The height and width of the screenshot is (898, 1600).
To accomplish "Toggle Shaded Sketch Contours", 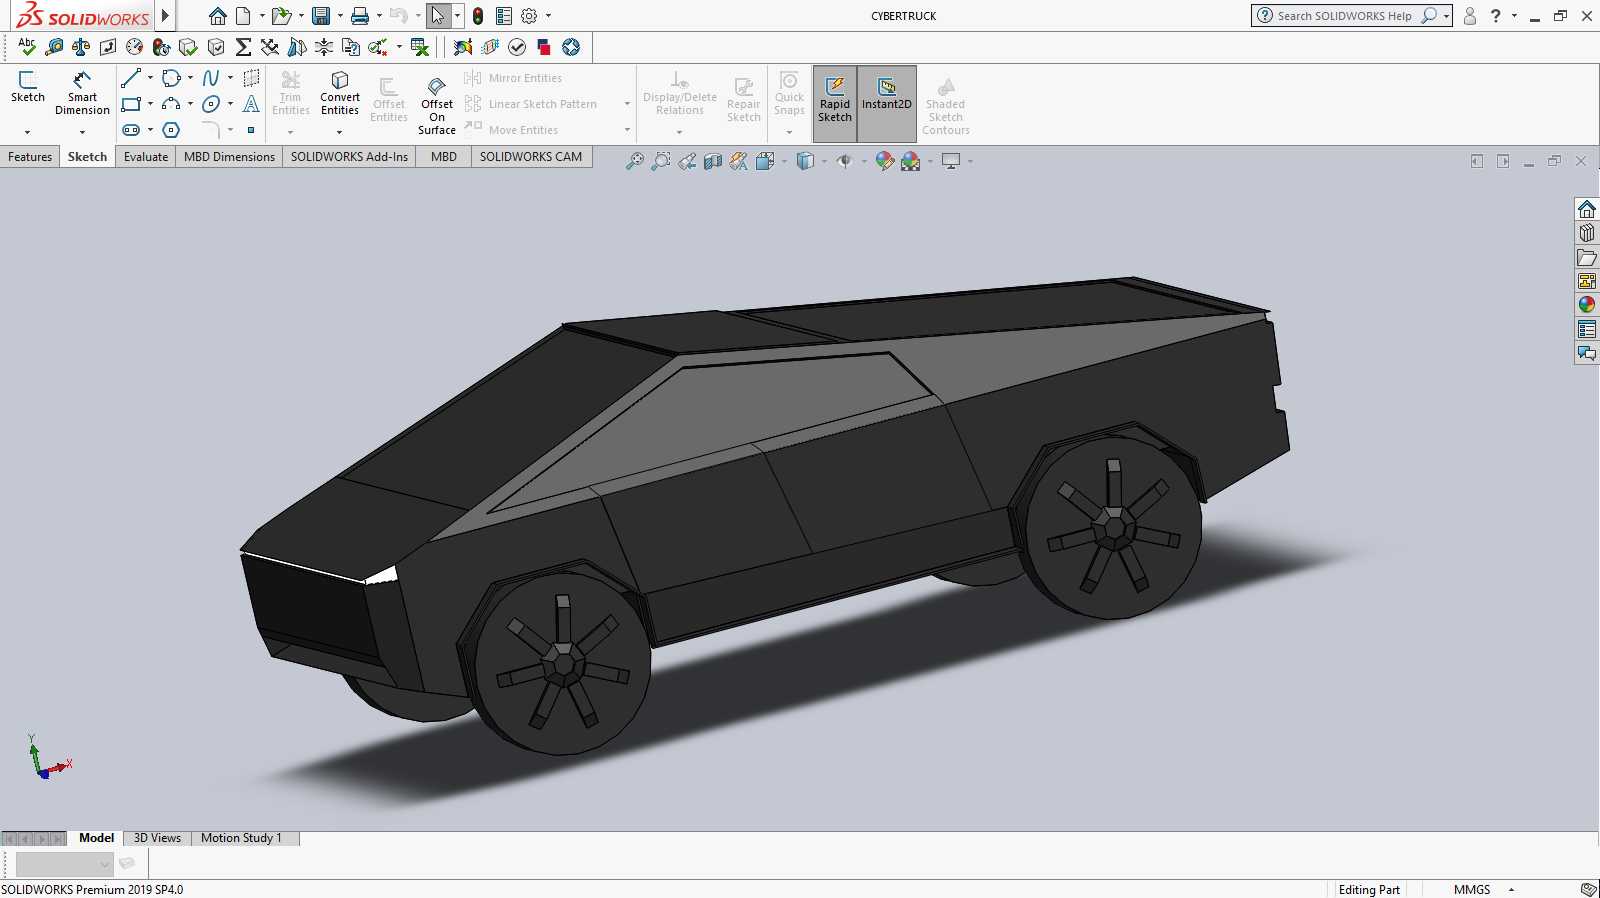I will tap(946, 104).
